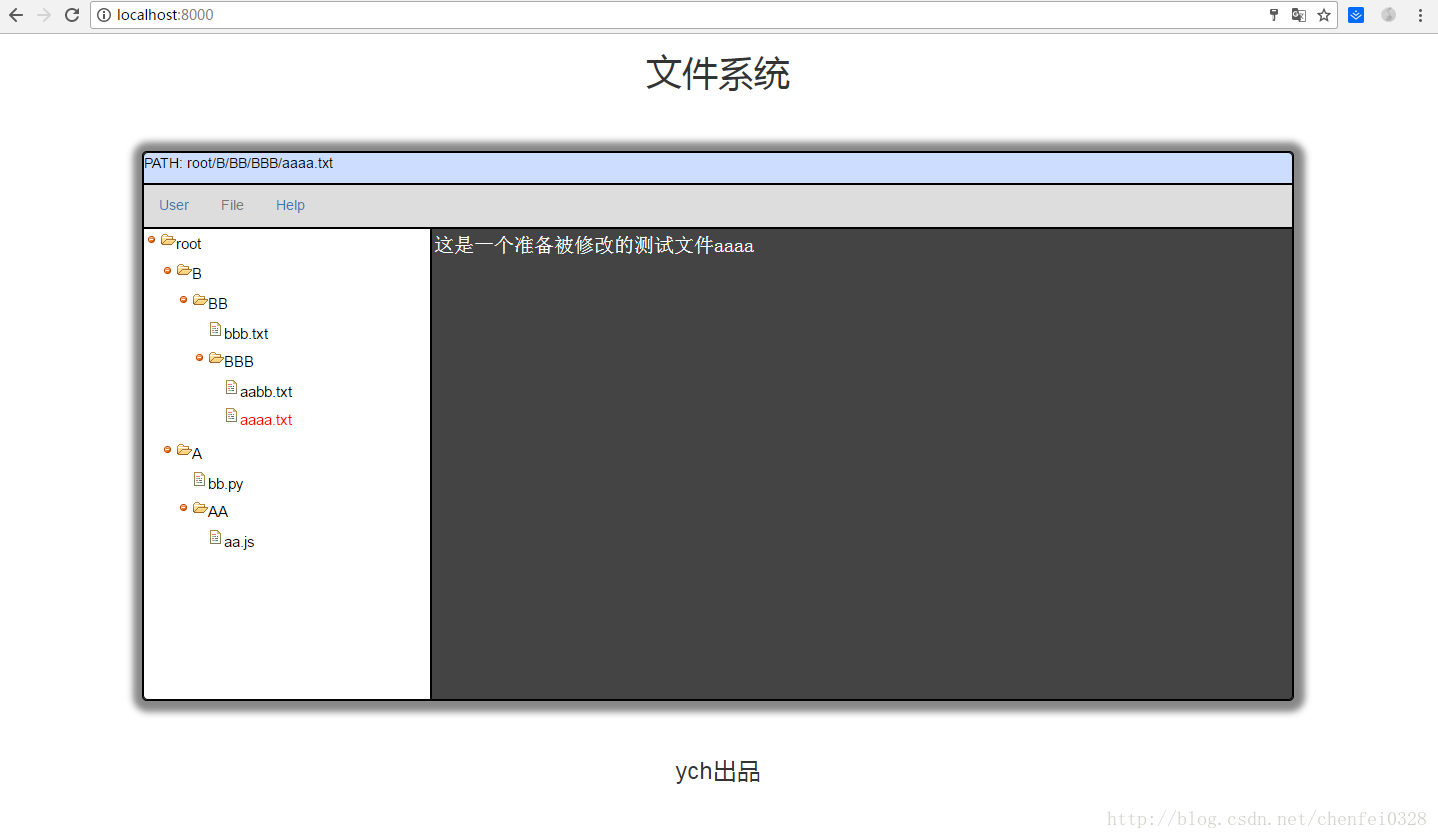Screen dimensions: 1438x839
Task: Open the Help menu
Action: click(290, 205)
